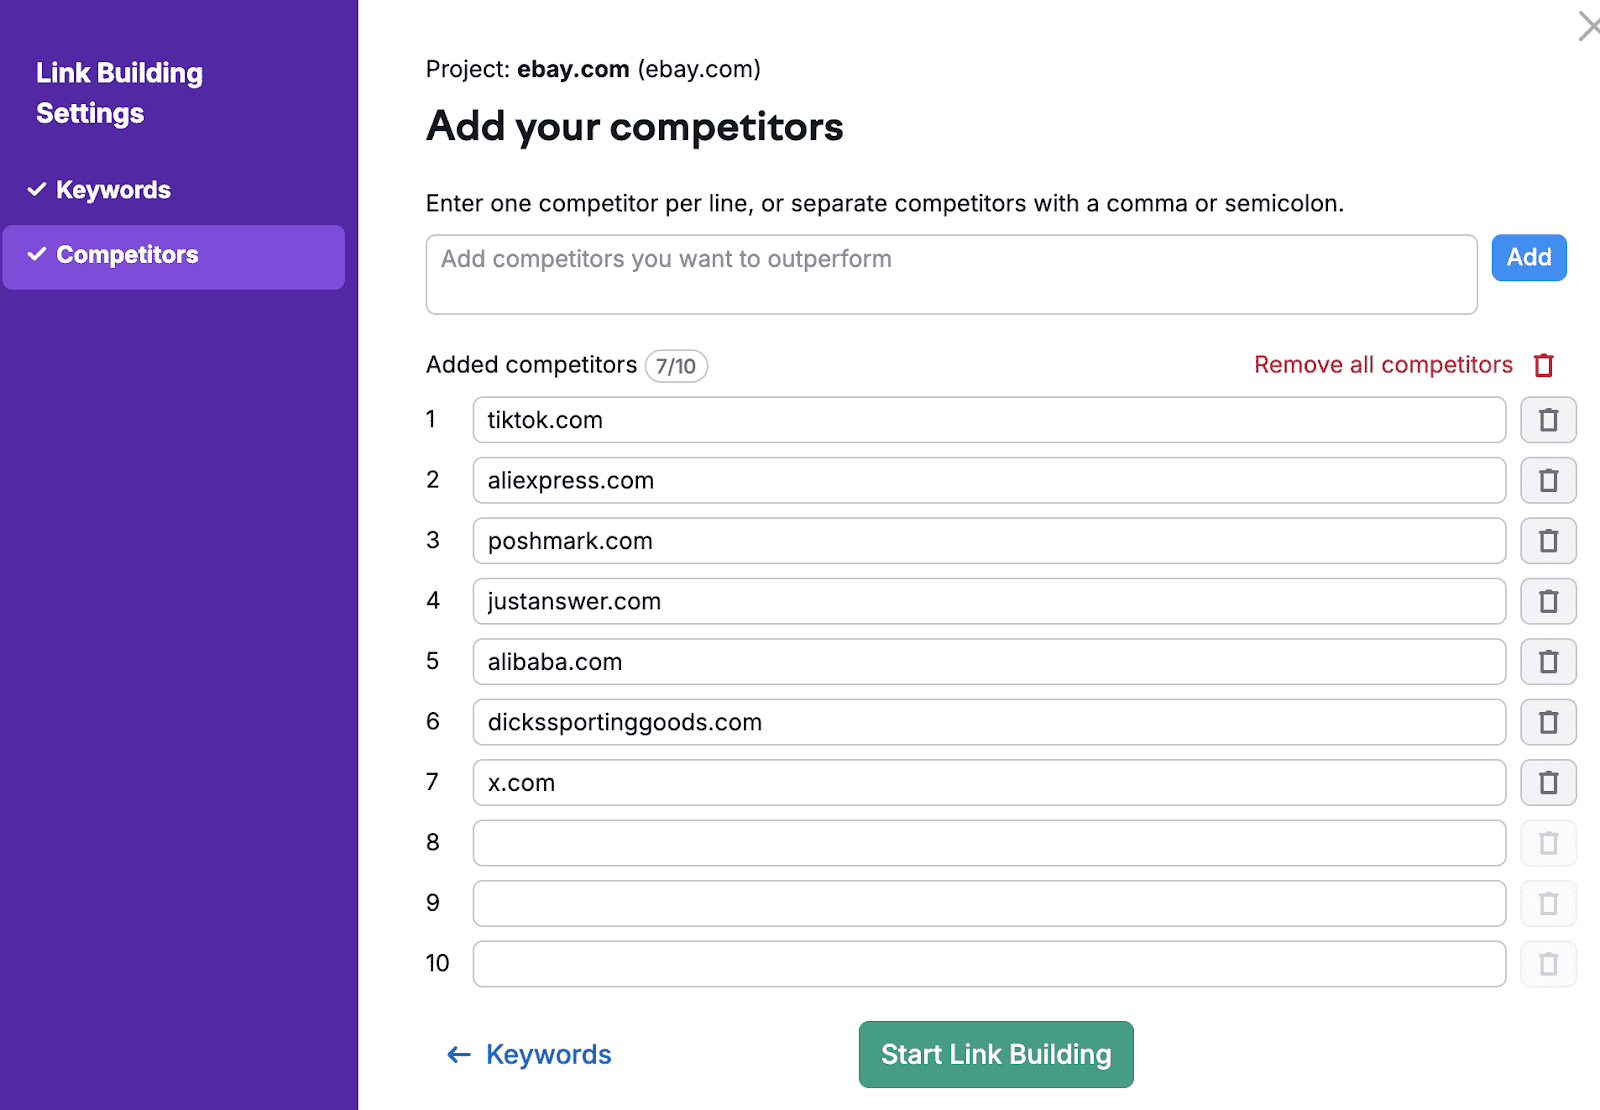Click the empty competitor field number 8
Screen dimensions: 1600x1110
pyautogui.click(x=988, y=843)
